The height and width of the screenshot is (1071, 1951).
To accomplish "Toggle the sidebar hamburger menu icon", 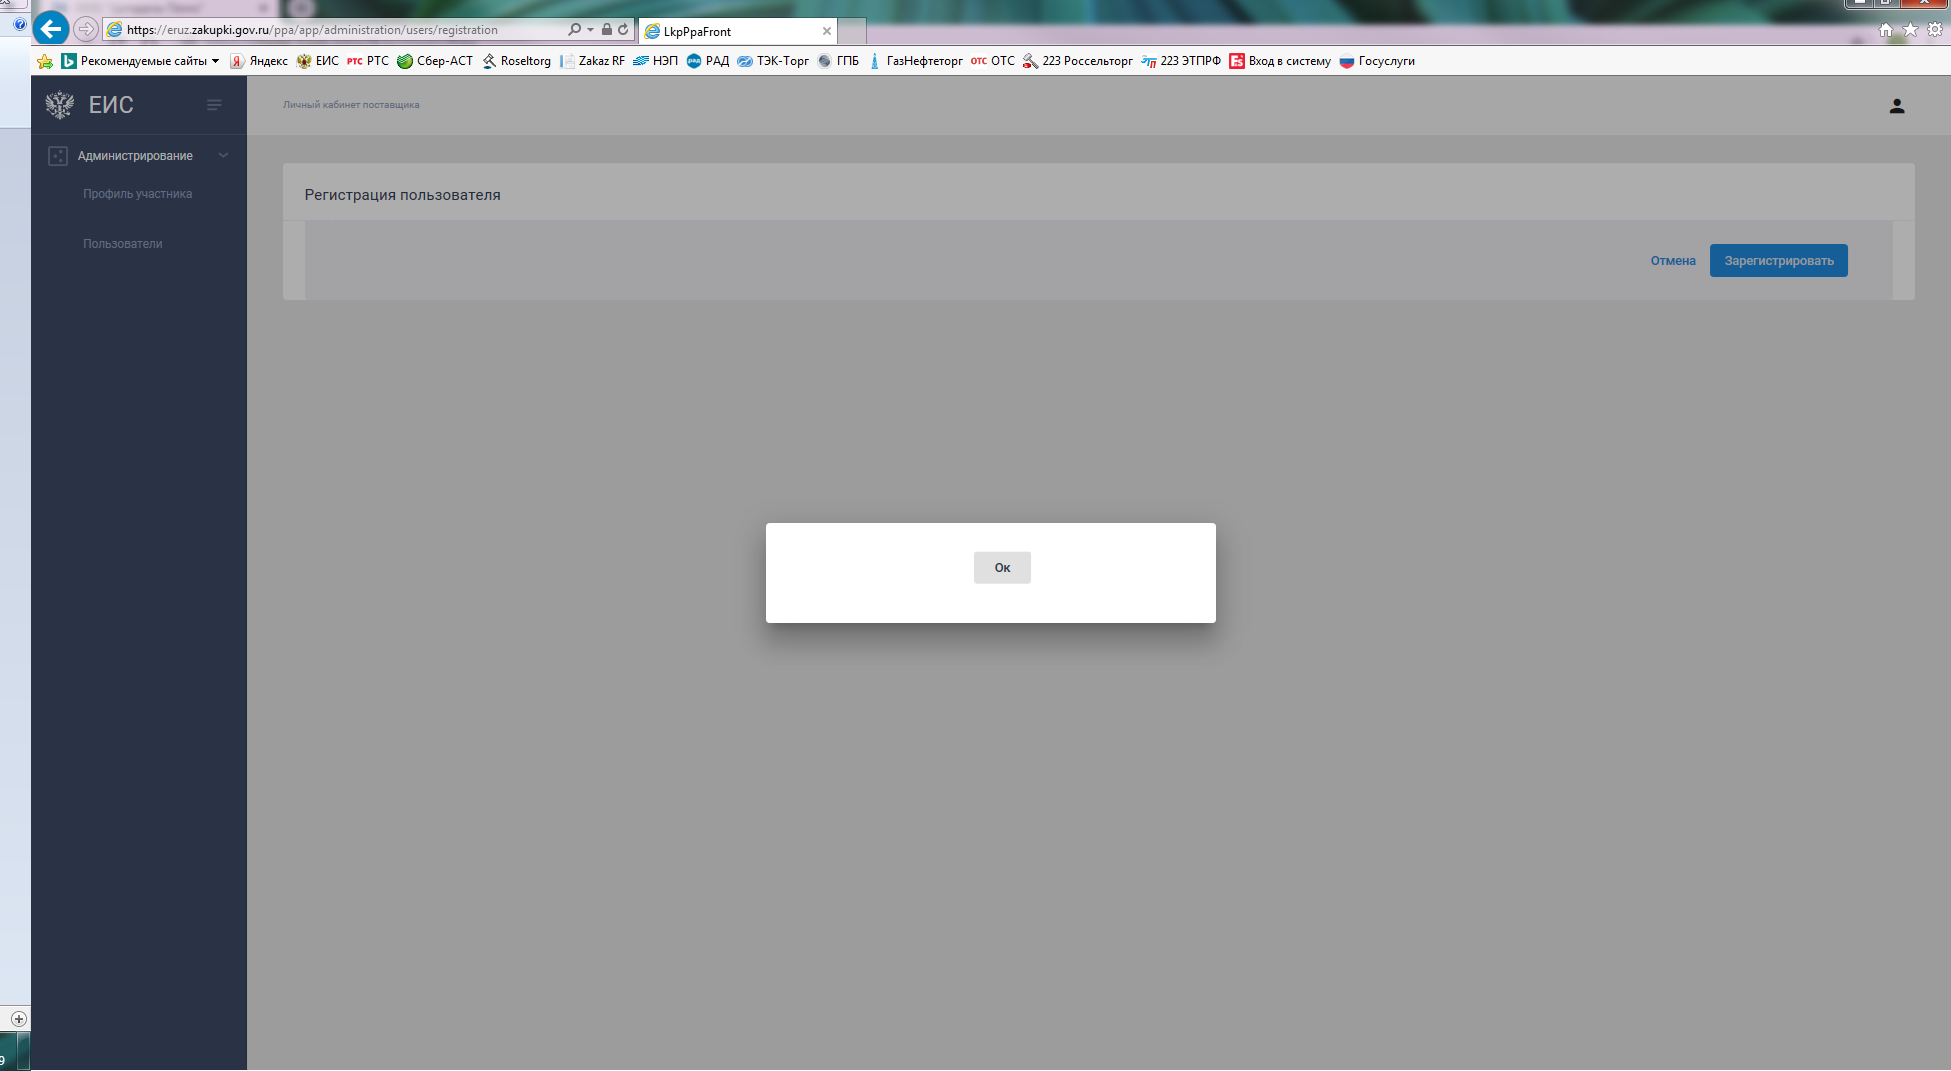I will 214,105.
